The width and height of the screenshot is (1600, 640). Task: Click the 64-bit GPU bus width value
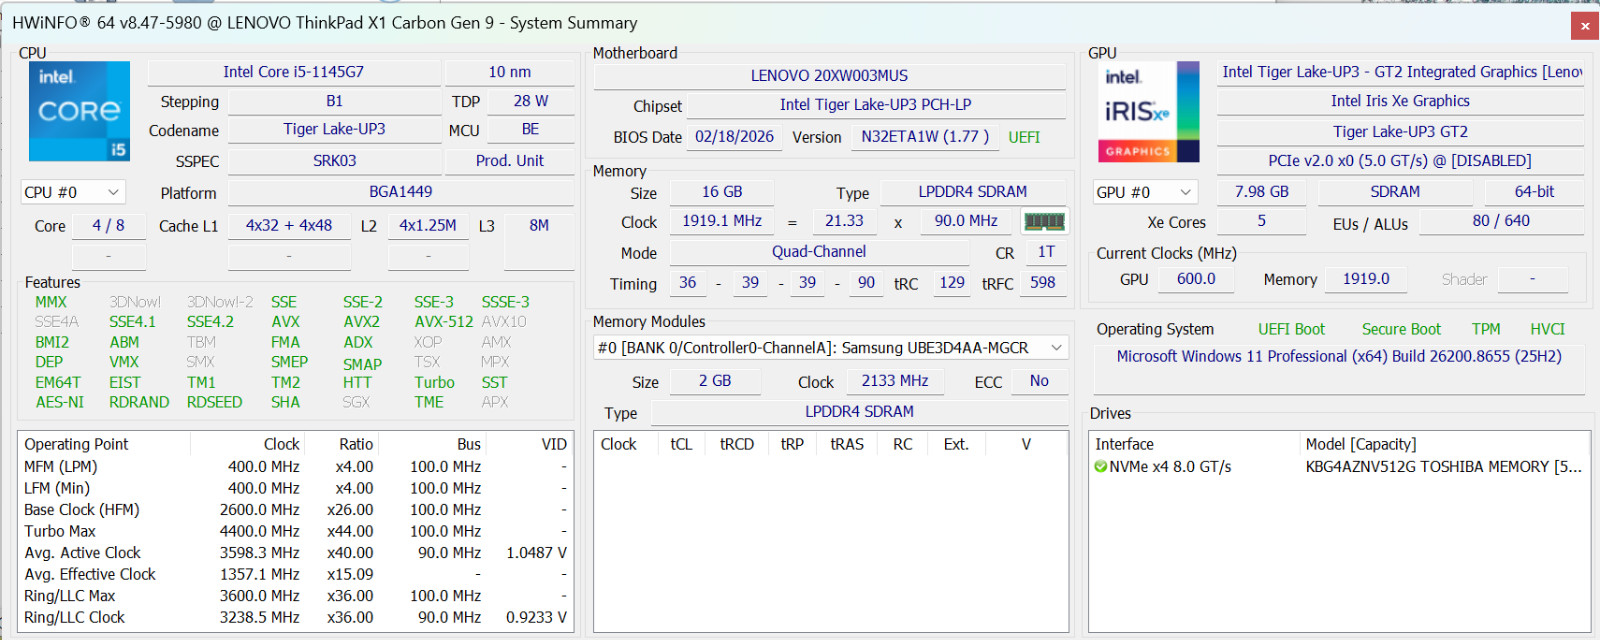pos(1534,192)
